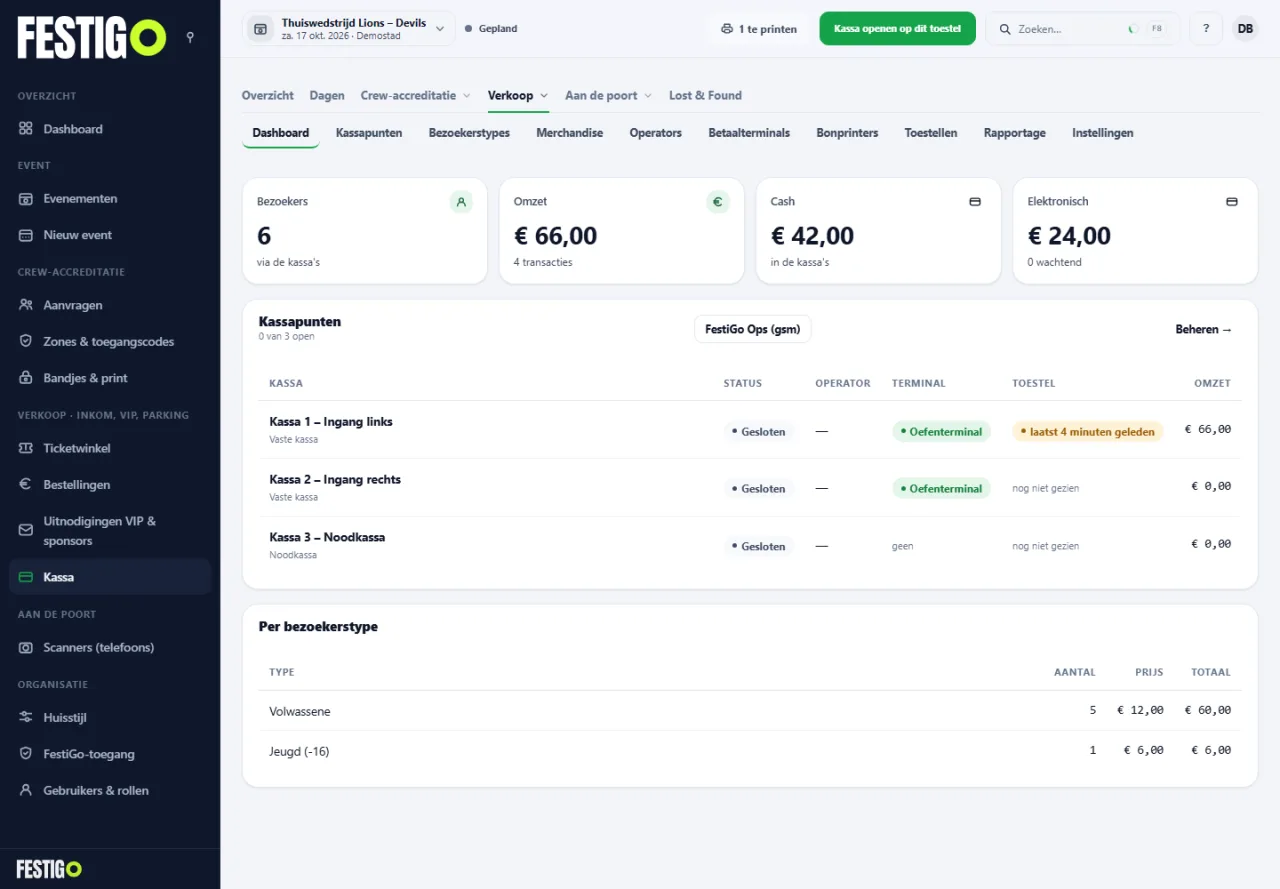Click the Nieuw event icon in sidebar
Viewport: 1280px width, 889px height.
coord(26,235)
